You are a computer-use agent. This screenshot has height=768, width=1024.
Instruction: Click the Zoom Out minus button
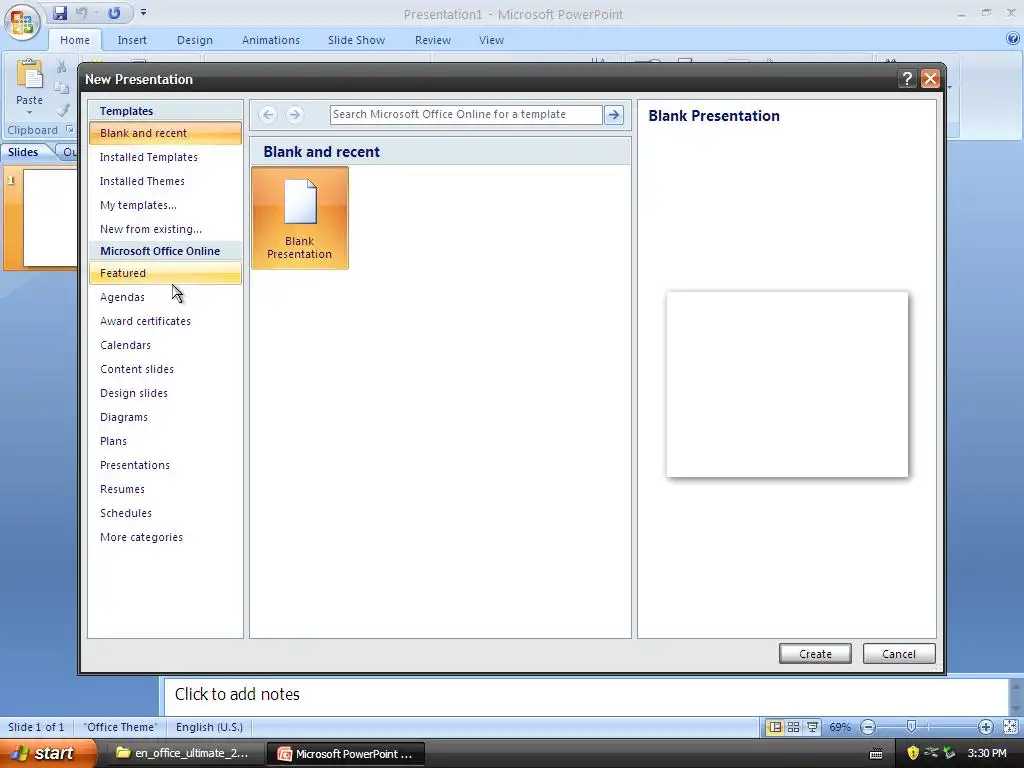click(x=868, y=727)
